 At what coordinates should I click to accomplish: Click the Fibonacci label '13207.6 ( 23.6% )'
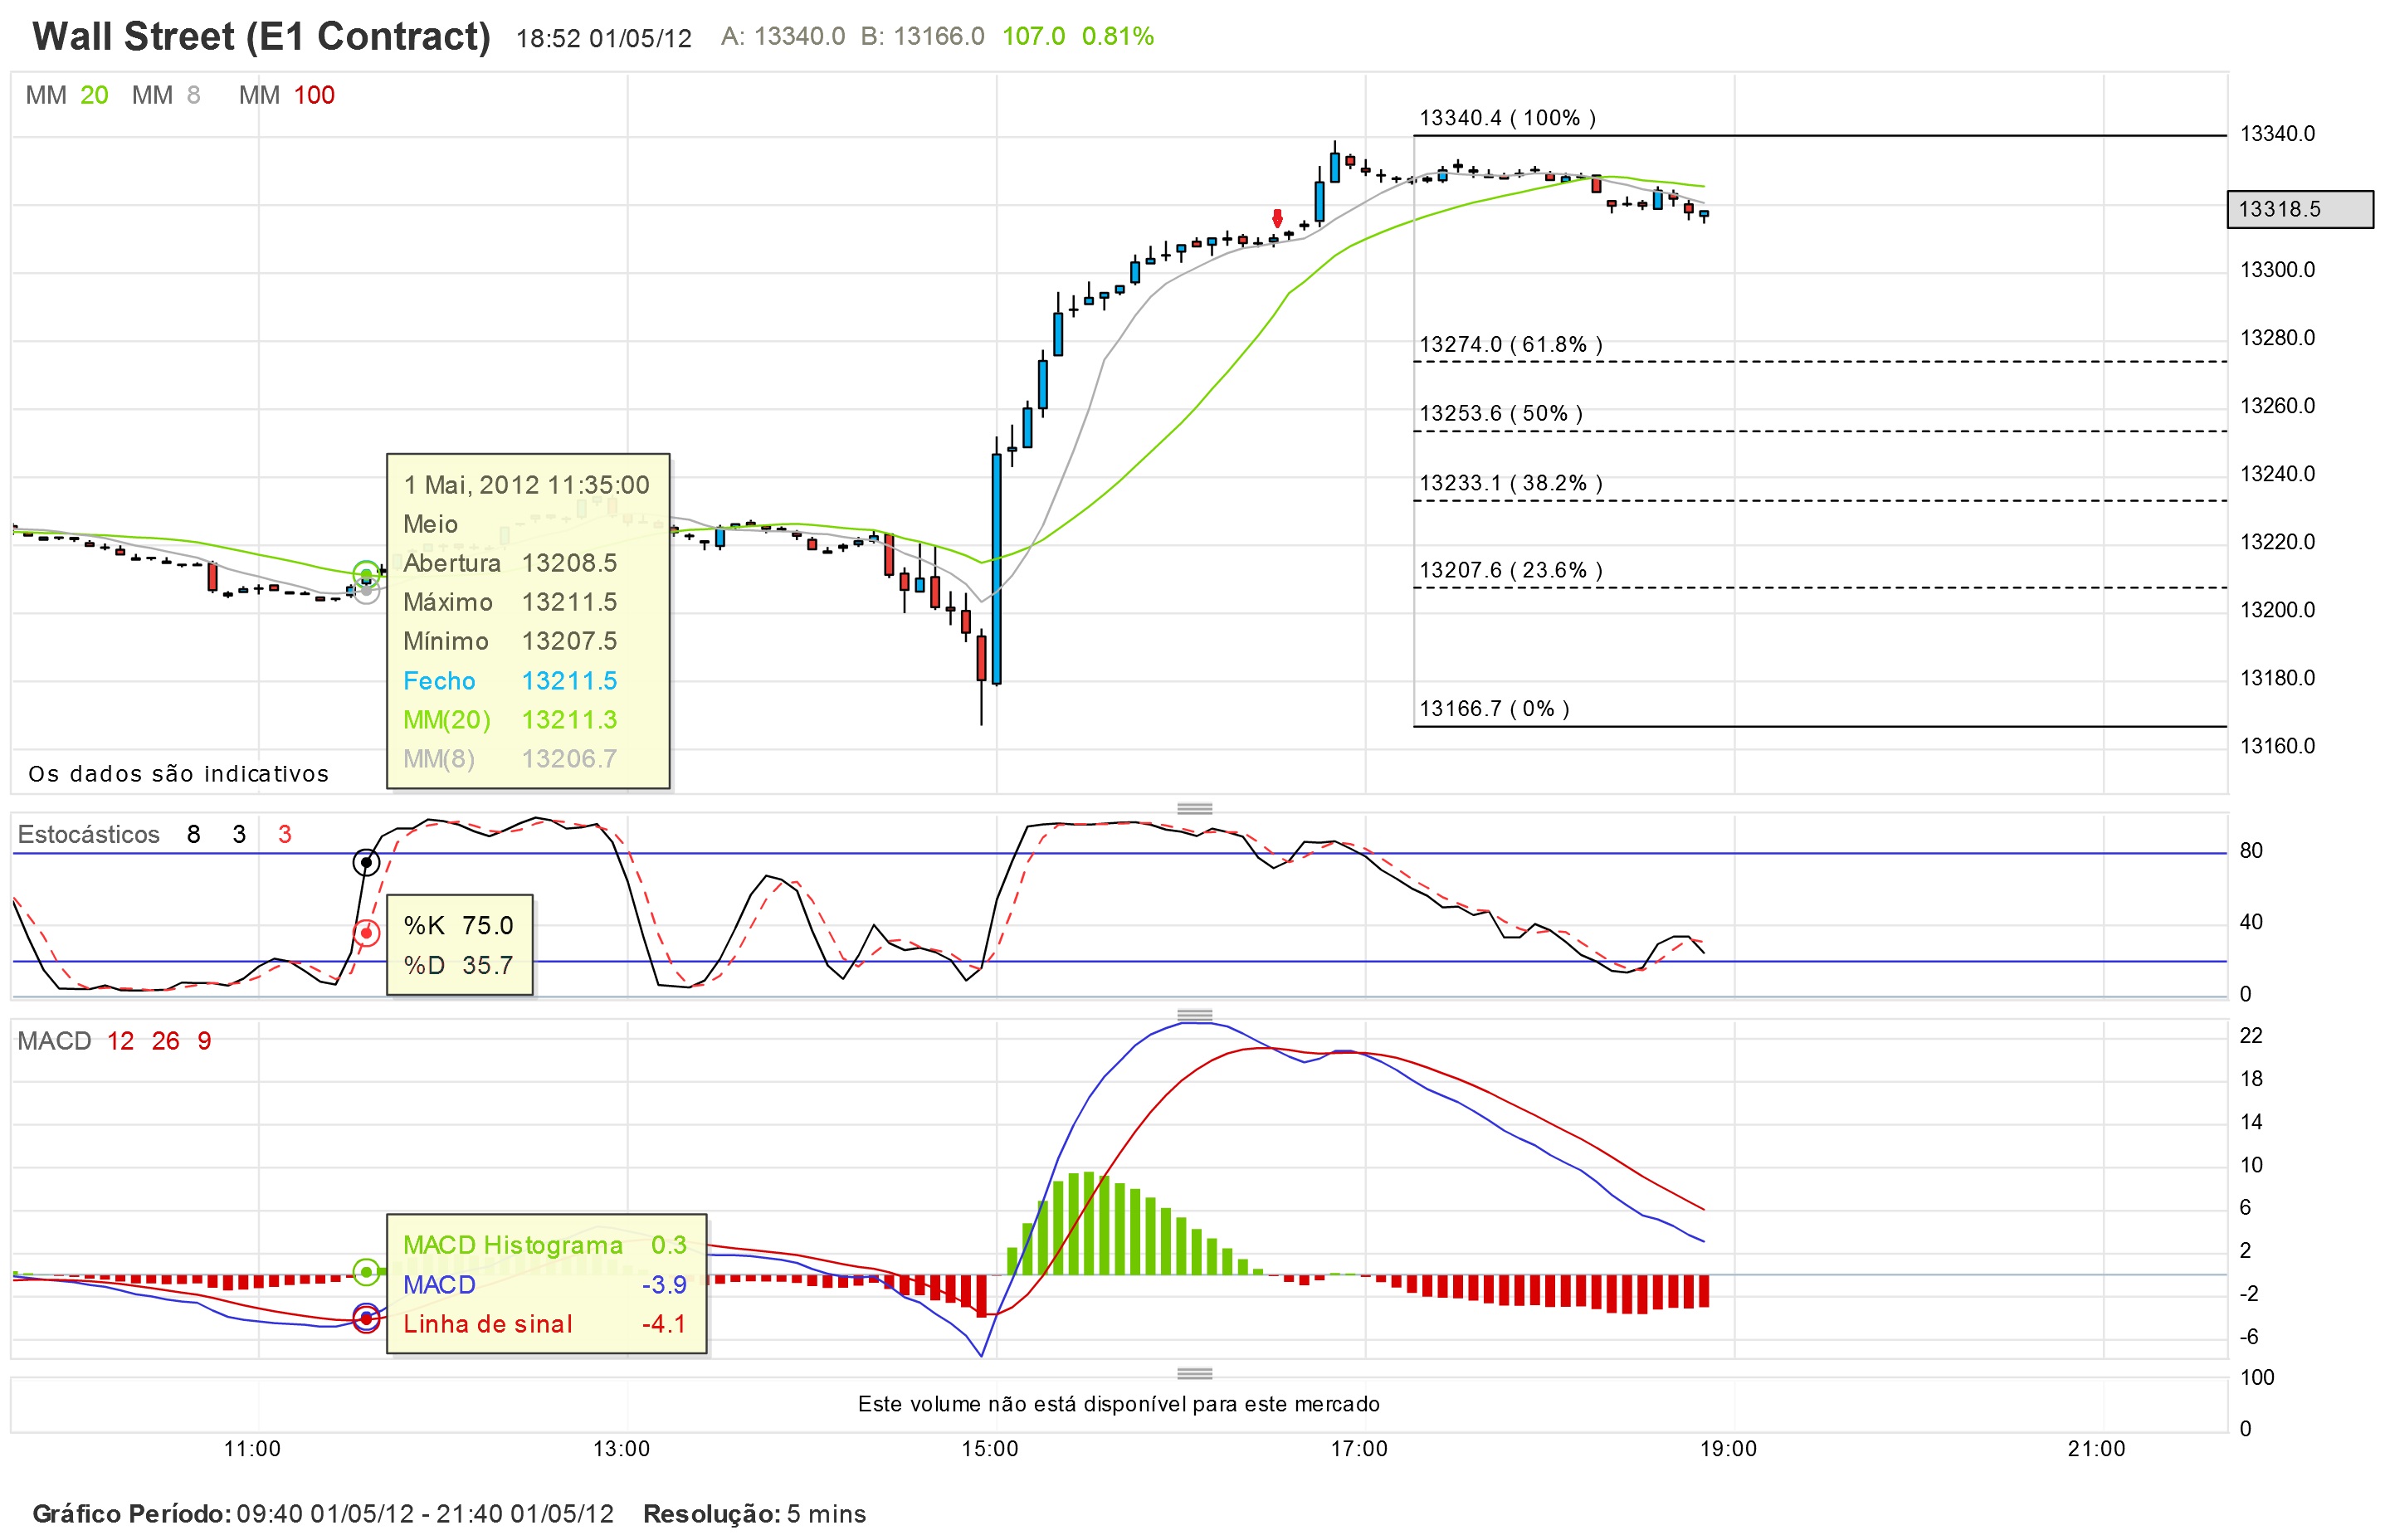[1510, 570]
